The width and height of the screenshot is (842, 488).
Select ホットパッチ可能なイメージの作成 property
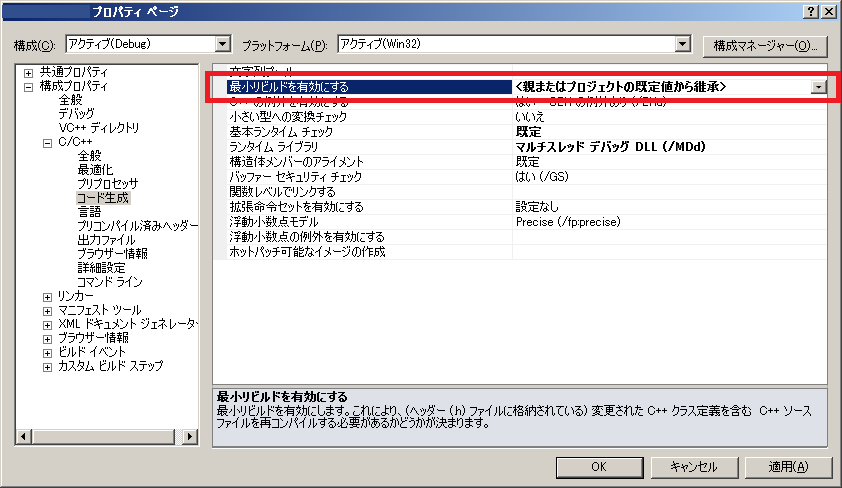pos(308,252)
